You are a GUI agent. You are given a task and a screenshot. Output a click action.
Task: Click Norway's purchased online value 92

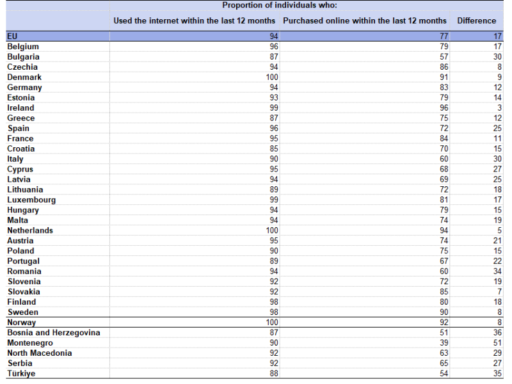(x=444, y=322)
